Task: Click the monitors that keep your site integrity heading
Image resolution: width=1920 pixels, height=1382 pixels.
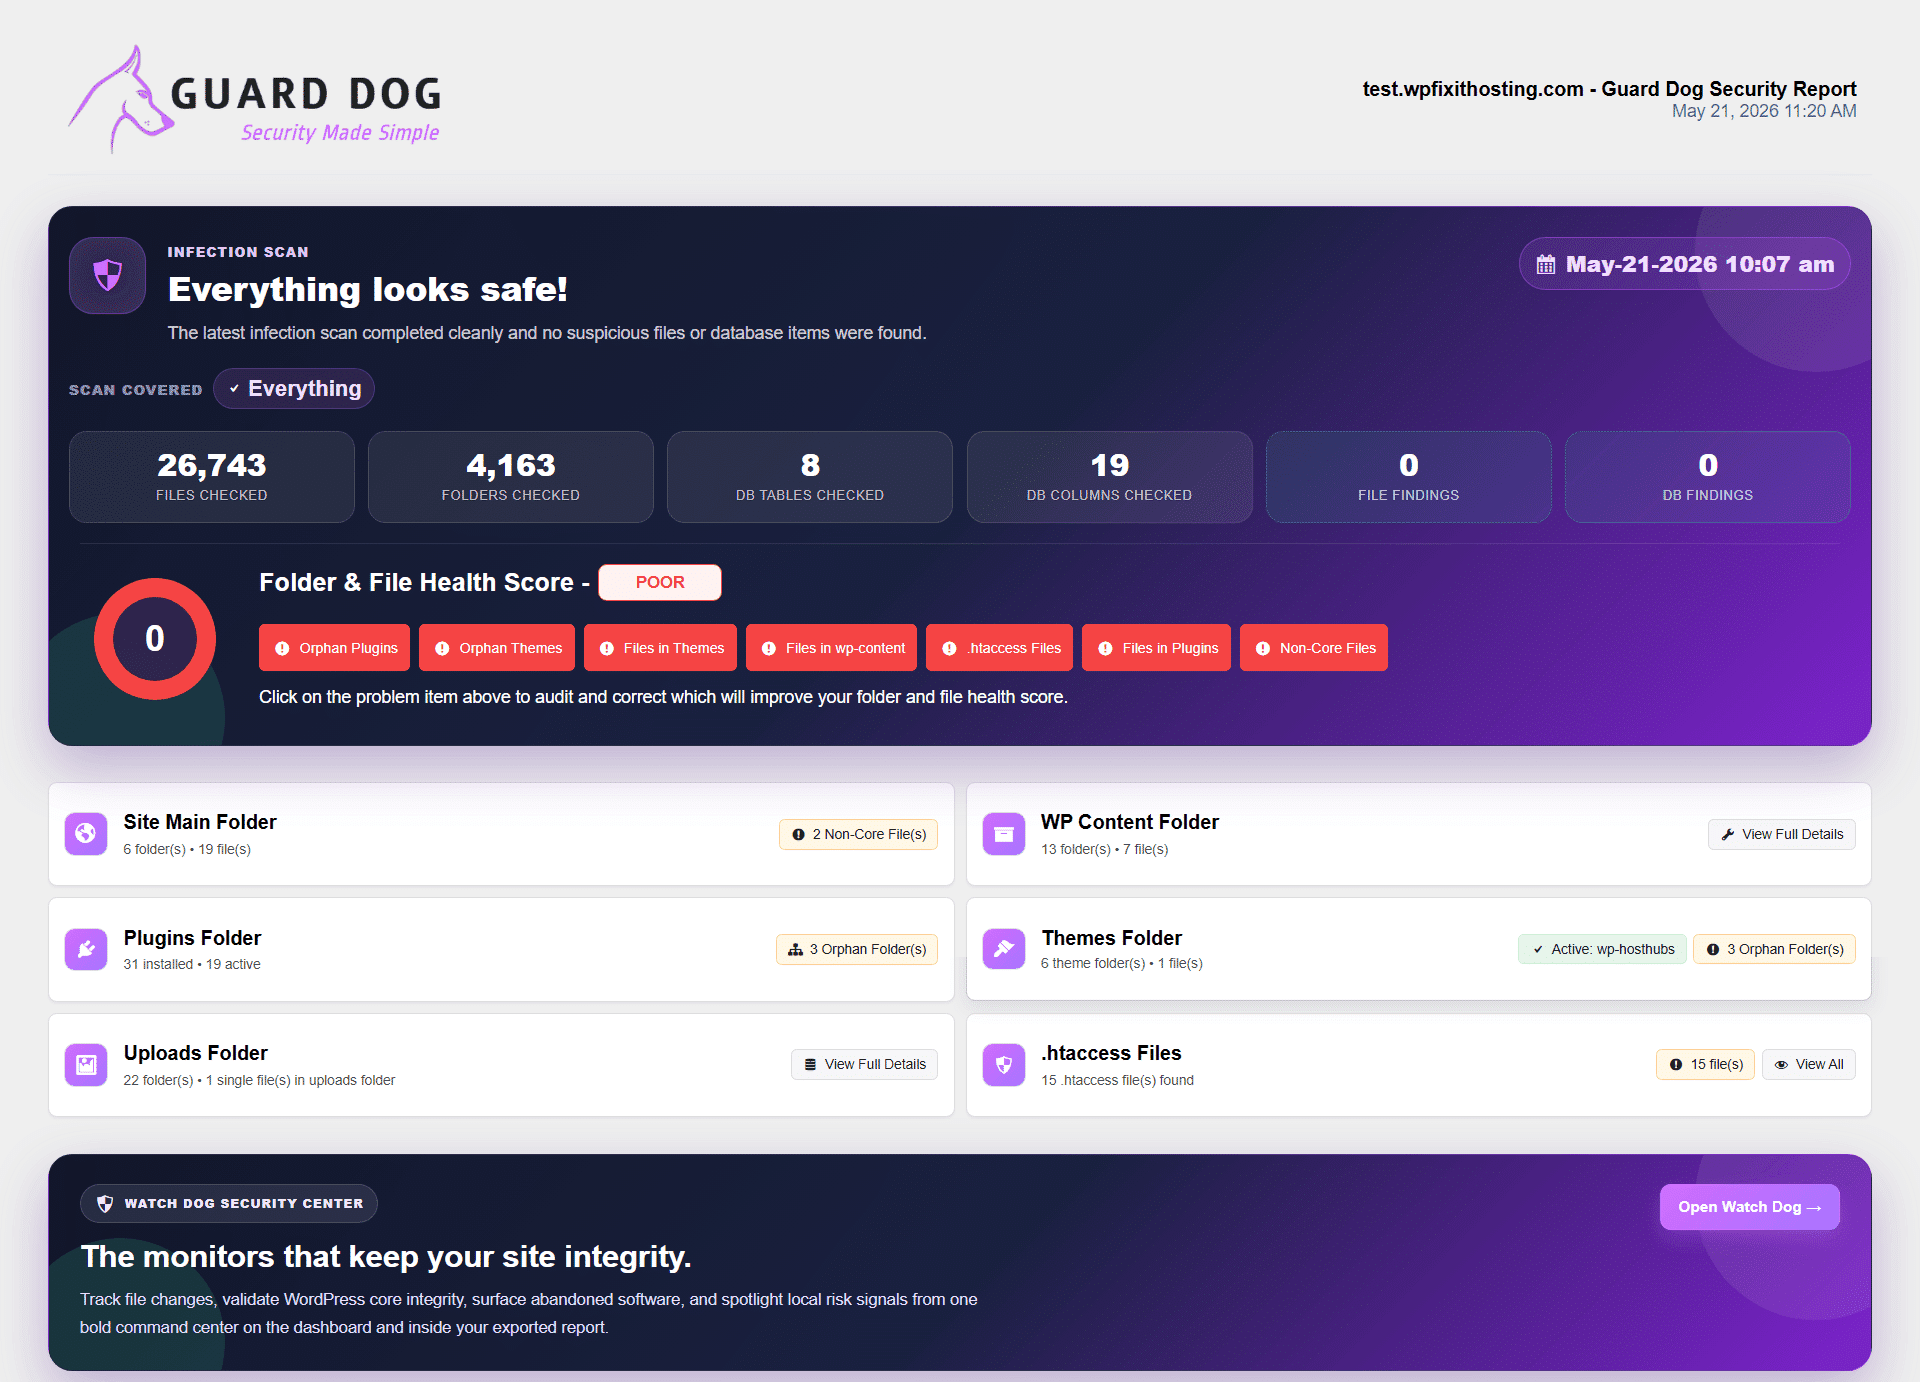Action: click(x=386, y=1256)
